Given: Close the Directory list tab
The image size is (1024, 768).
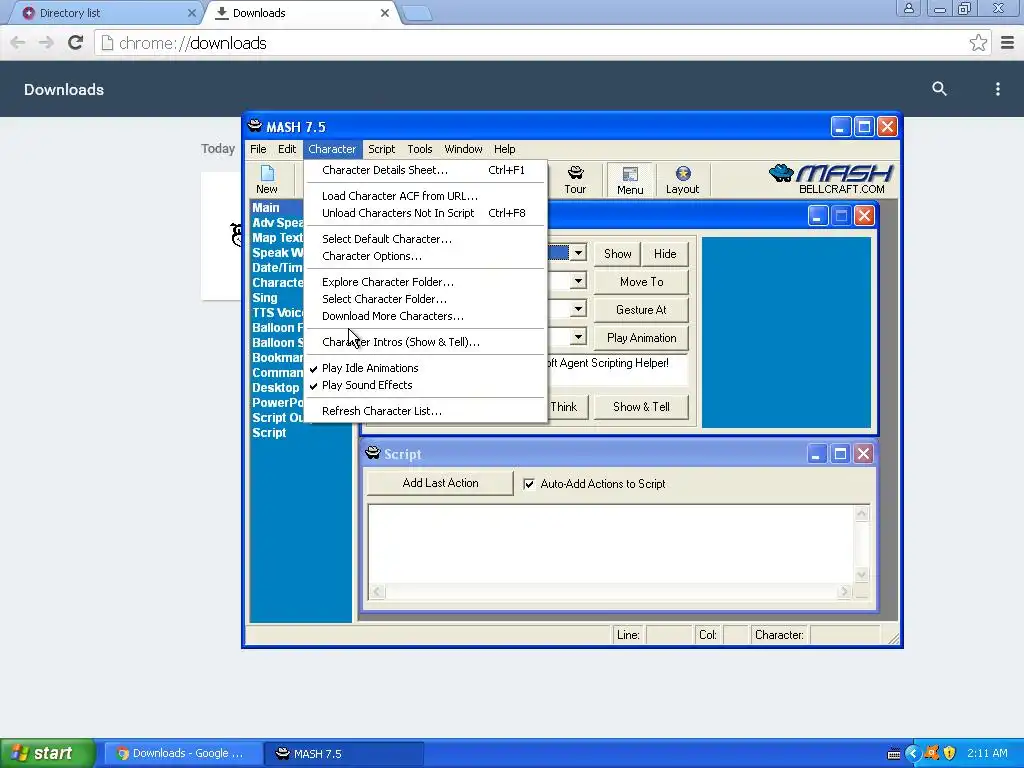Looking at the screenshot, I should click(191, 13).
